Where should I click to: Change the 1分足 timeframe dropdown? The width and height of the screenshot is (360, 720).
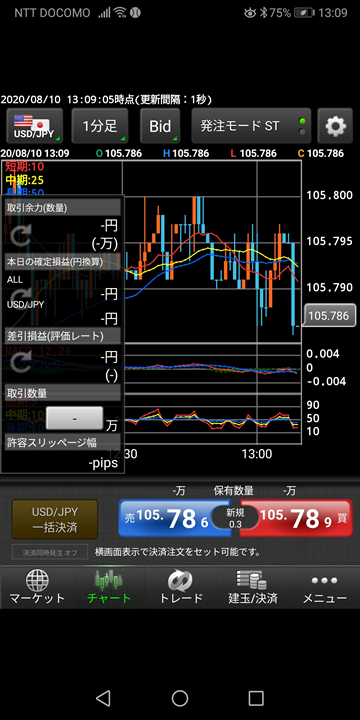pyautogui.click(x=100, y=126)
